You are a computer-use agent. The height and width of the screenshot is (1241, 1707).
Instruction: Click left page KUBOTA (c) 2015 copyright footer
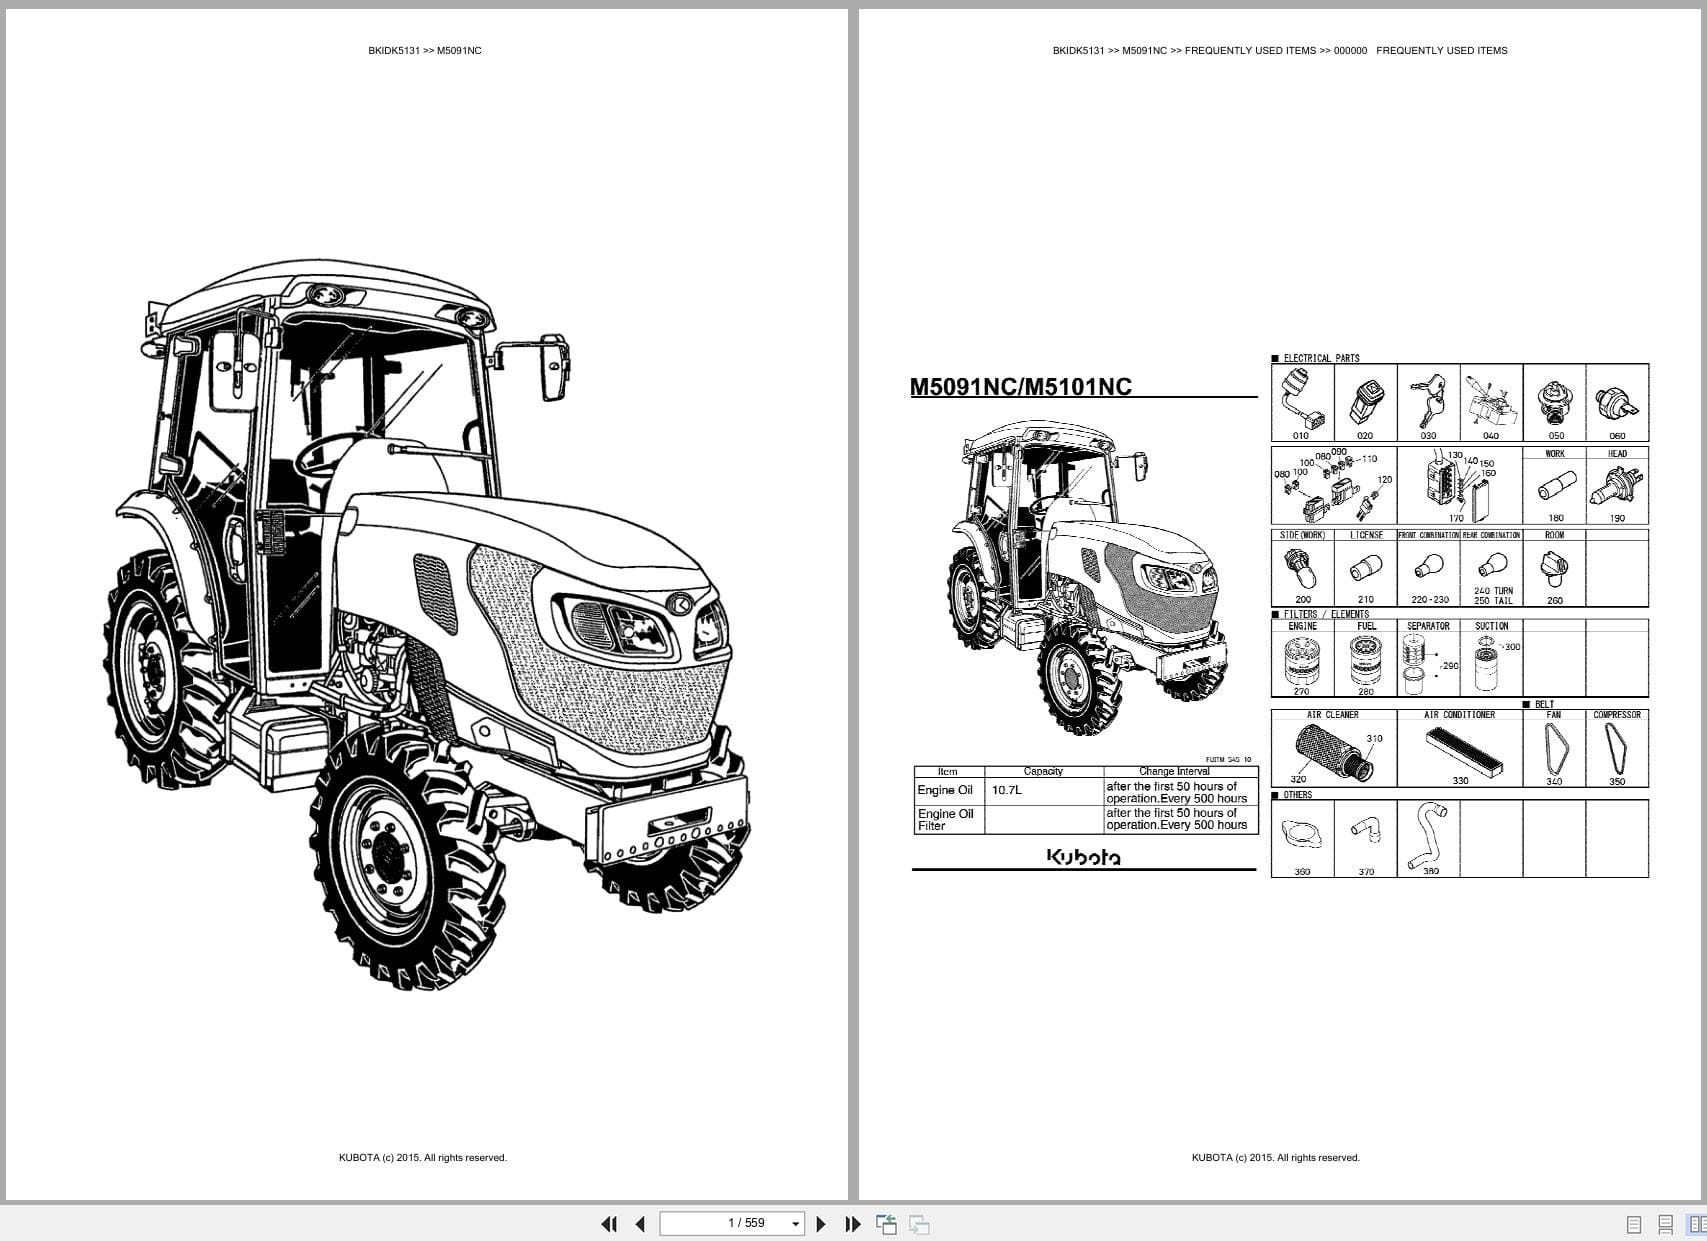pos(423,1158)
